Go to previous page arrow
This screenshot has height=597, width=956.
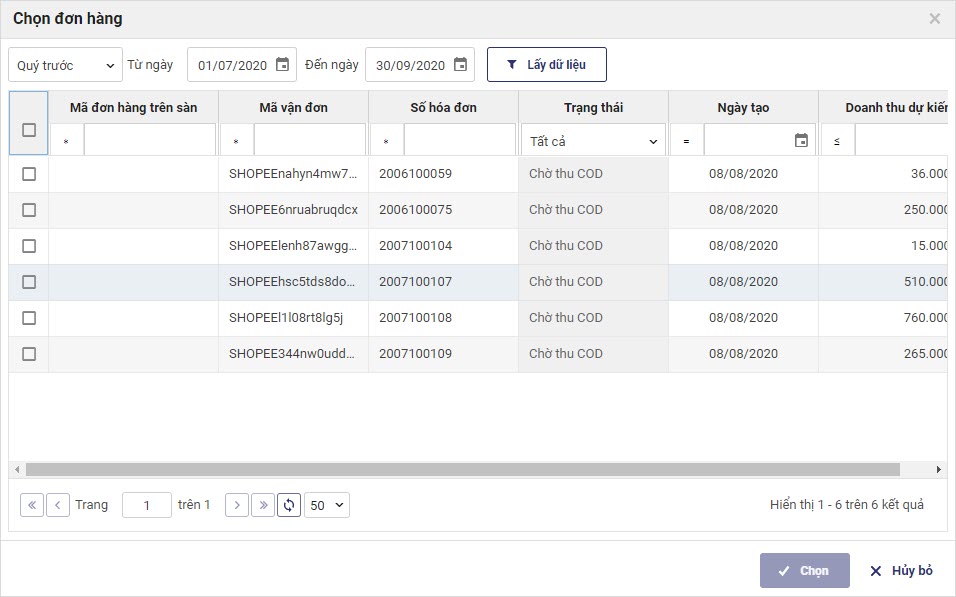click(58, 505)
